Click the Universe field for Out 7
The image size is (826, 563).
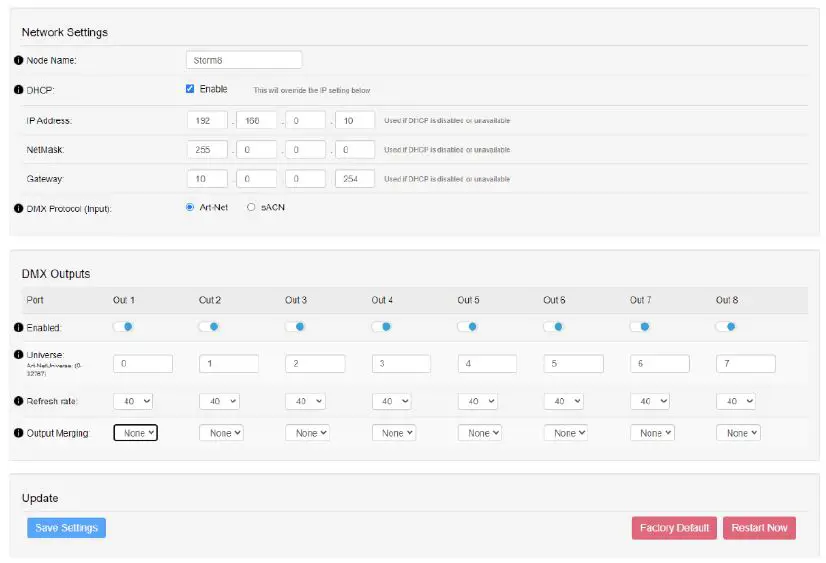click(x=660, y=364)
